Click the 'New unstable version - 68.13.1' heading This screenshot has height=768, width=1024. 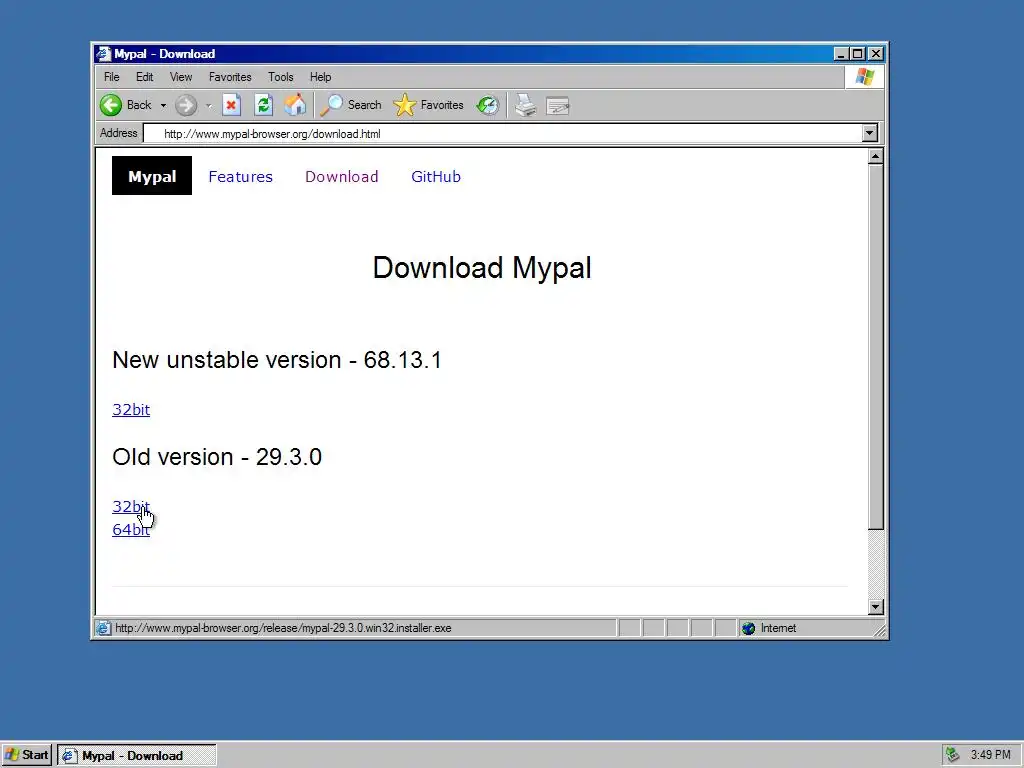pos(277,360)
